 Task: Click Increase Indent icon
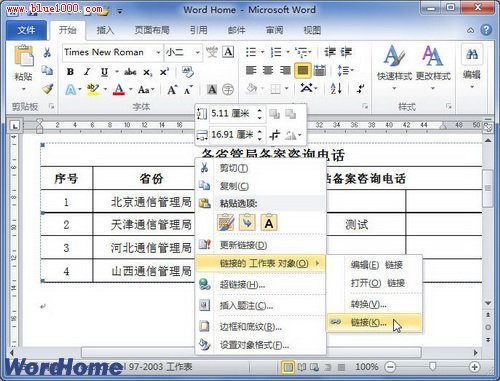(346, 52)
